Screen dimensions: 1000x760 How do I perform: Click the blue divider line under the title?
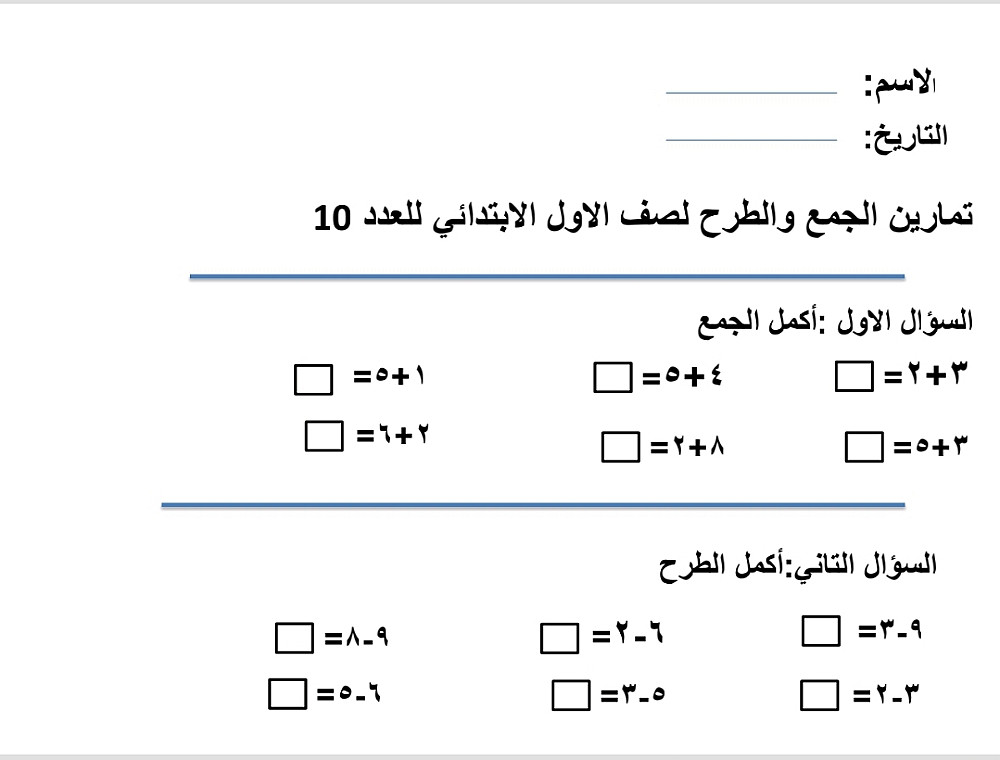pyautogui.click(x=547, y=276)
